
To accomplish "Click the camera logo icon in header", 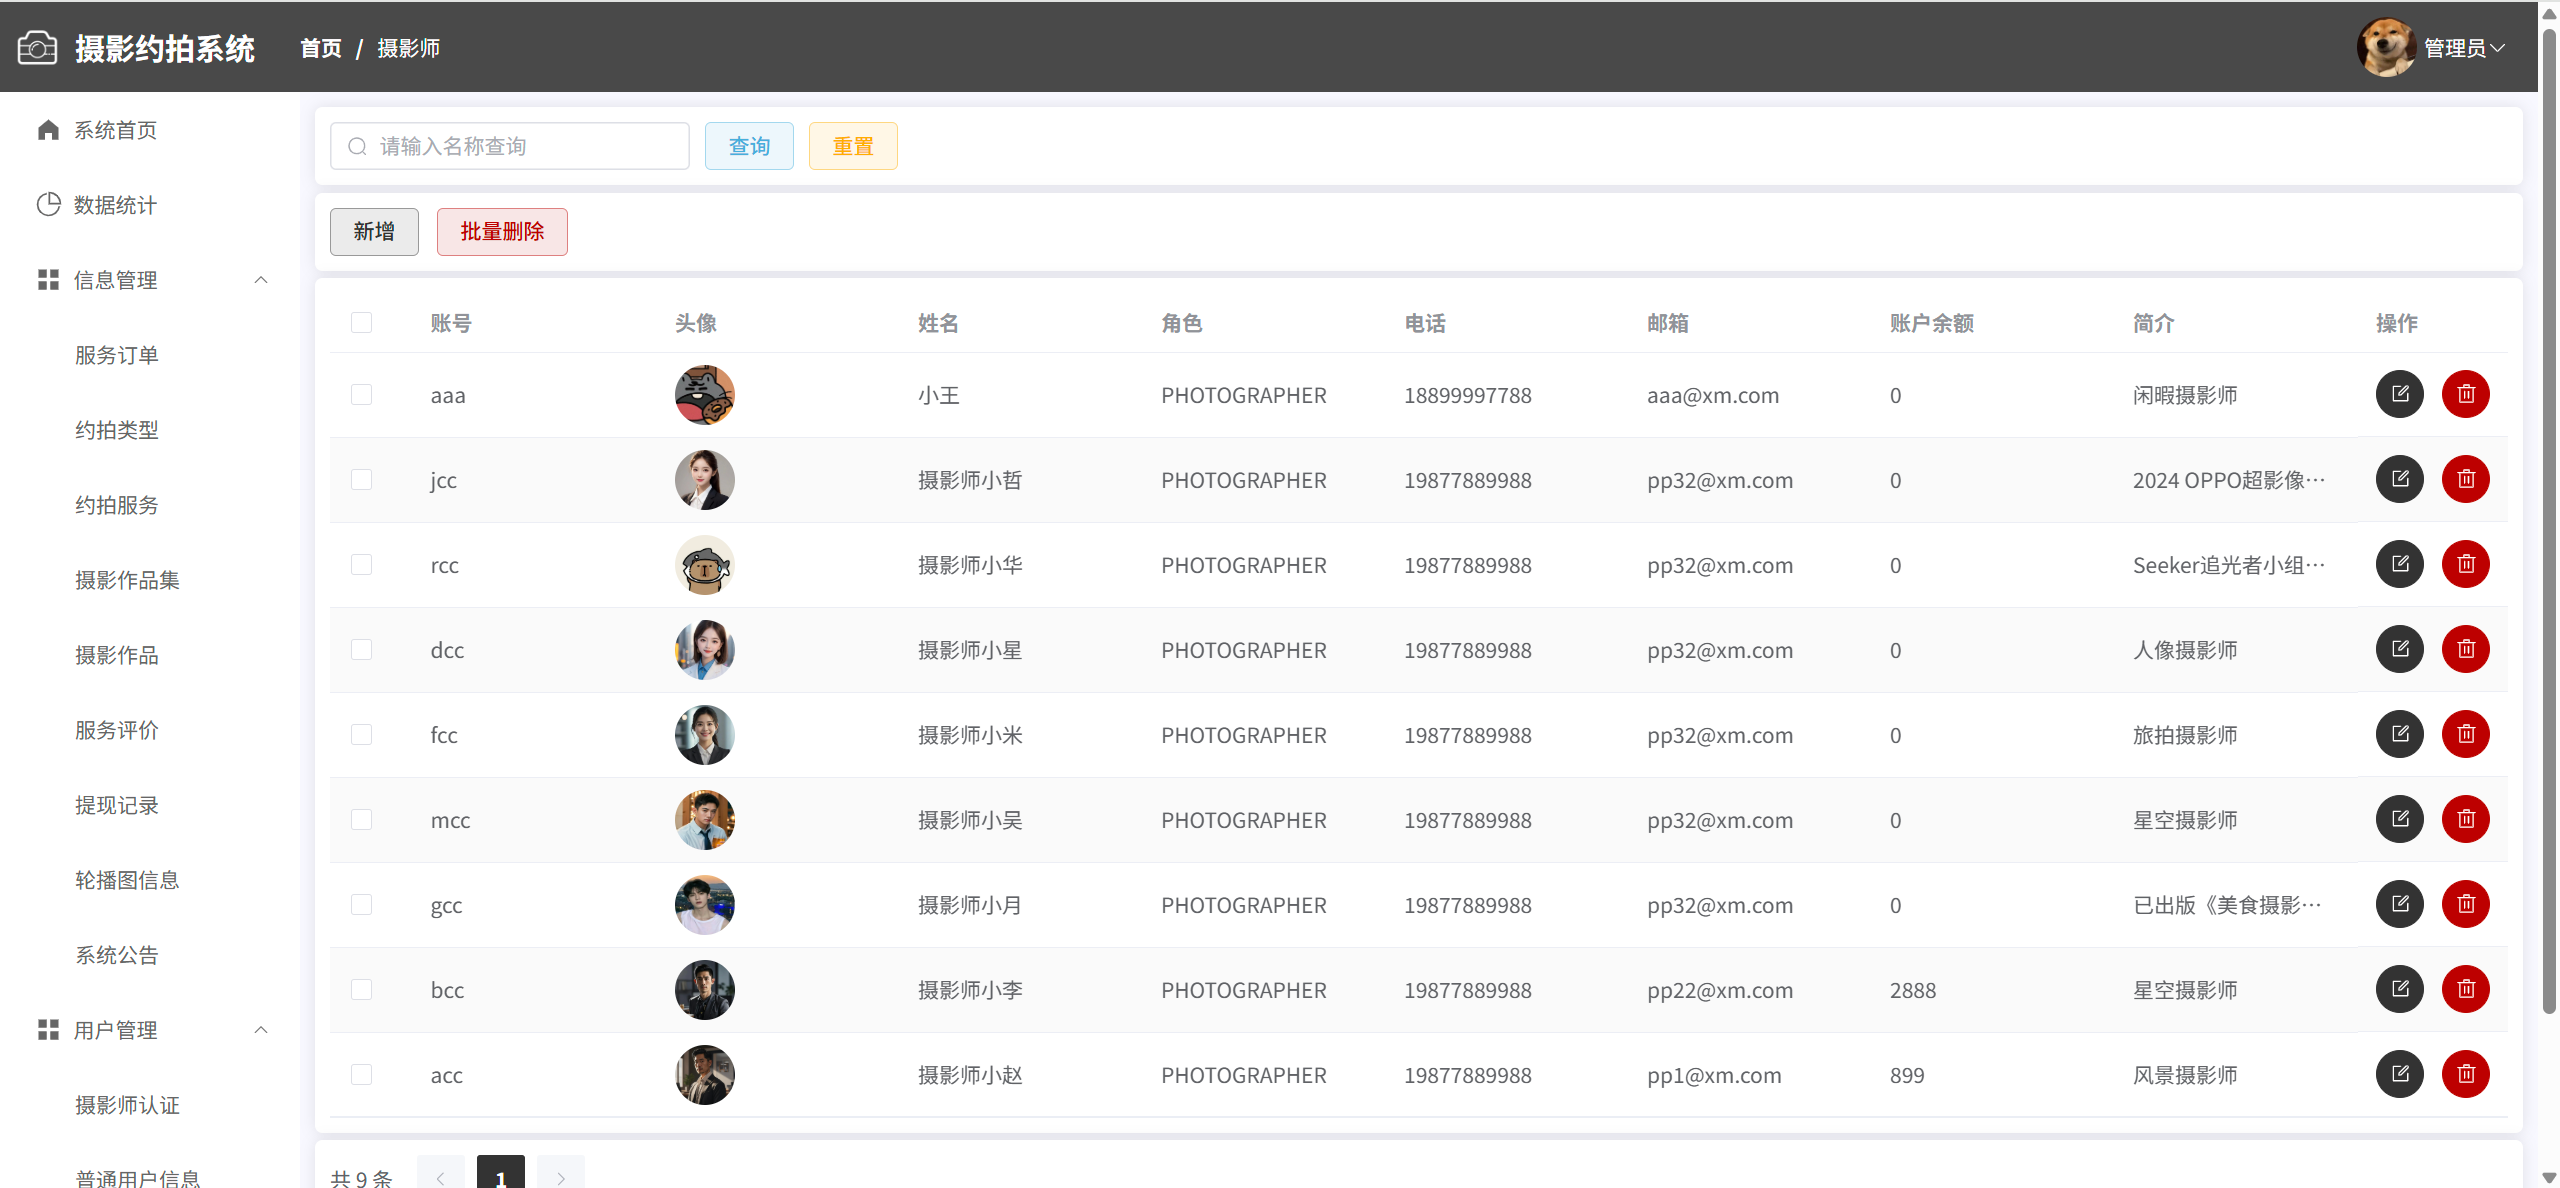I will 37,48.
